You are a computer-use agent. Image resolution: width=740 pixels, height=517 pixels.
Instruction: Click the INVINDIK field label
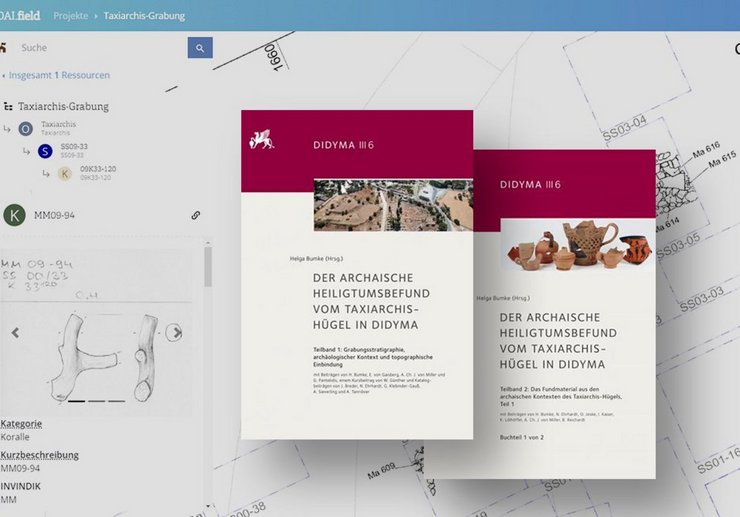point(20,486)
